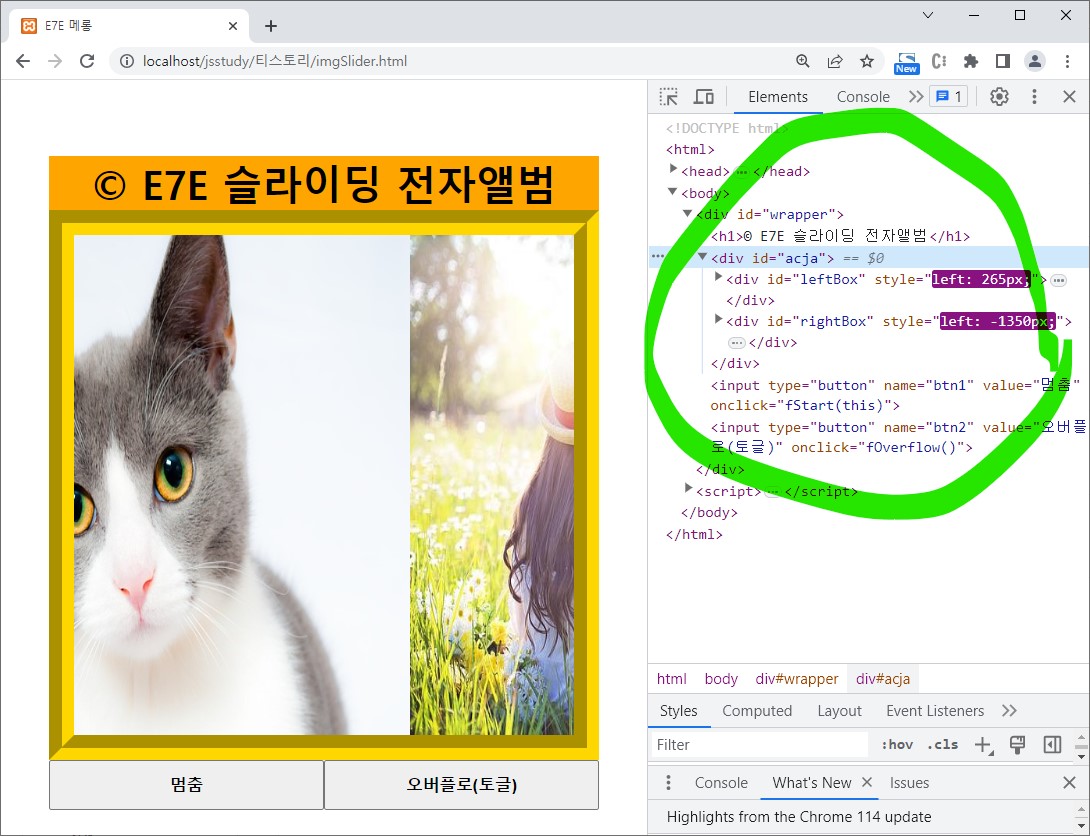Close the E7E 메롱 browser tab
Viewport: 1090px width, 836px height.
click(x=233, y=26)
